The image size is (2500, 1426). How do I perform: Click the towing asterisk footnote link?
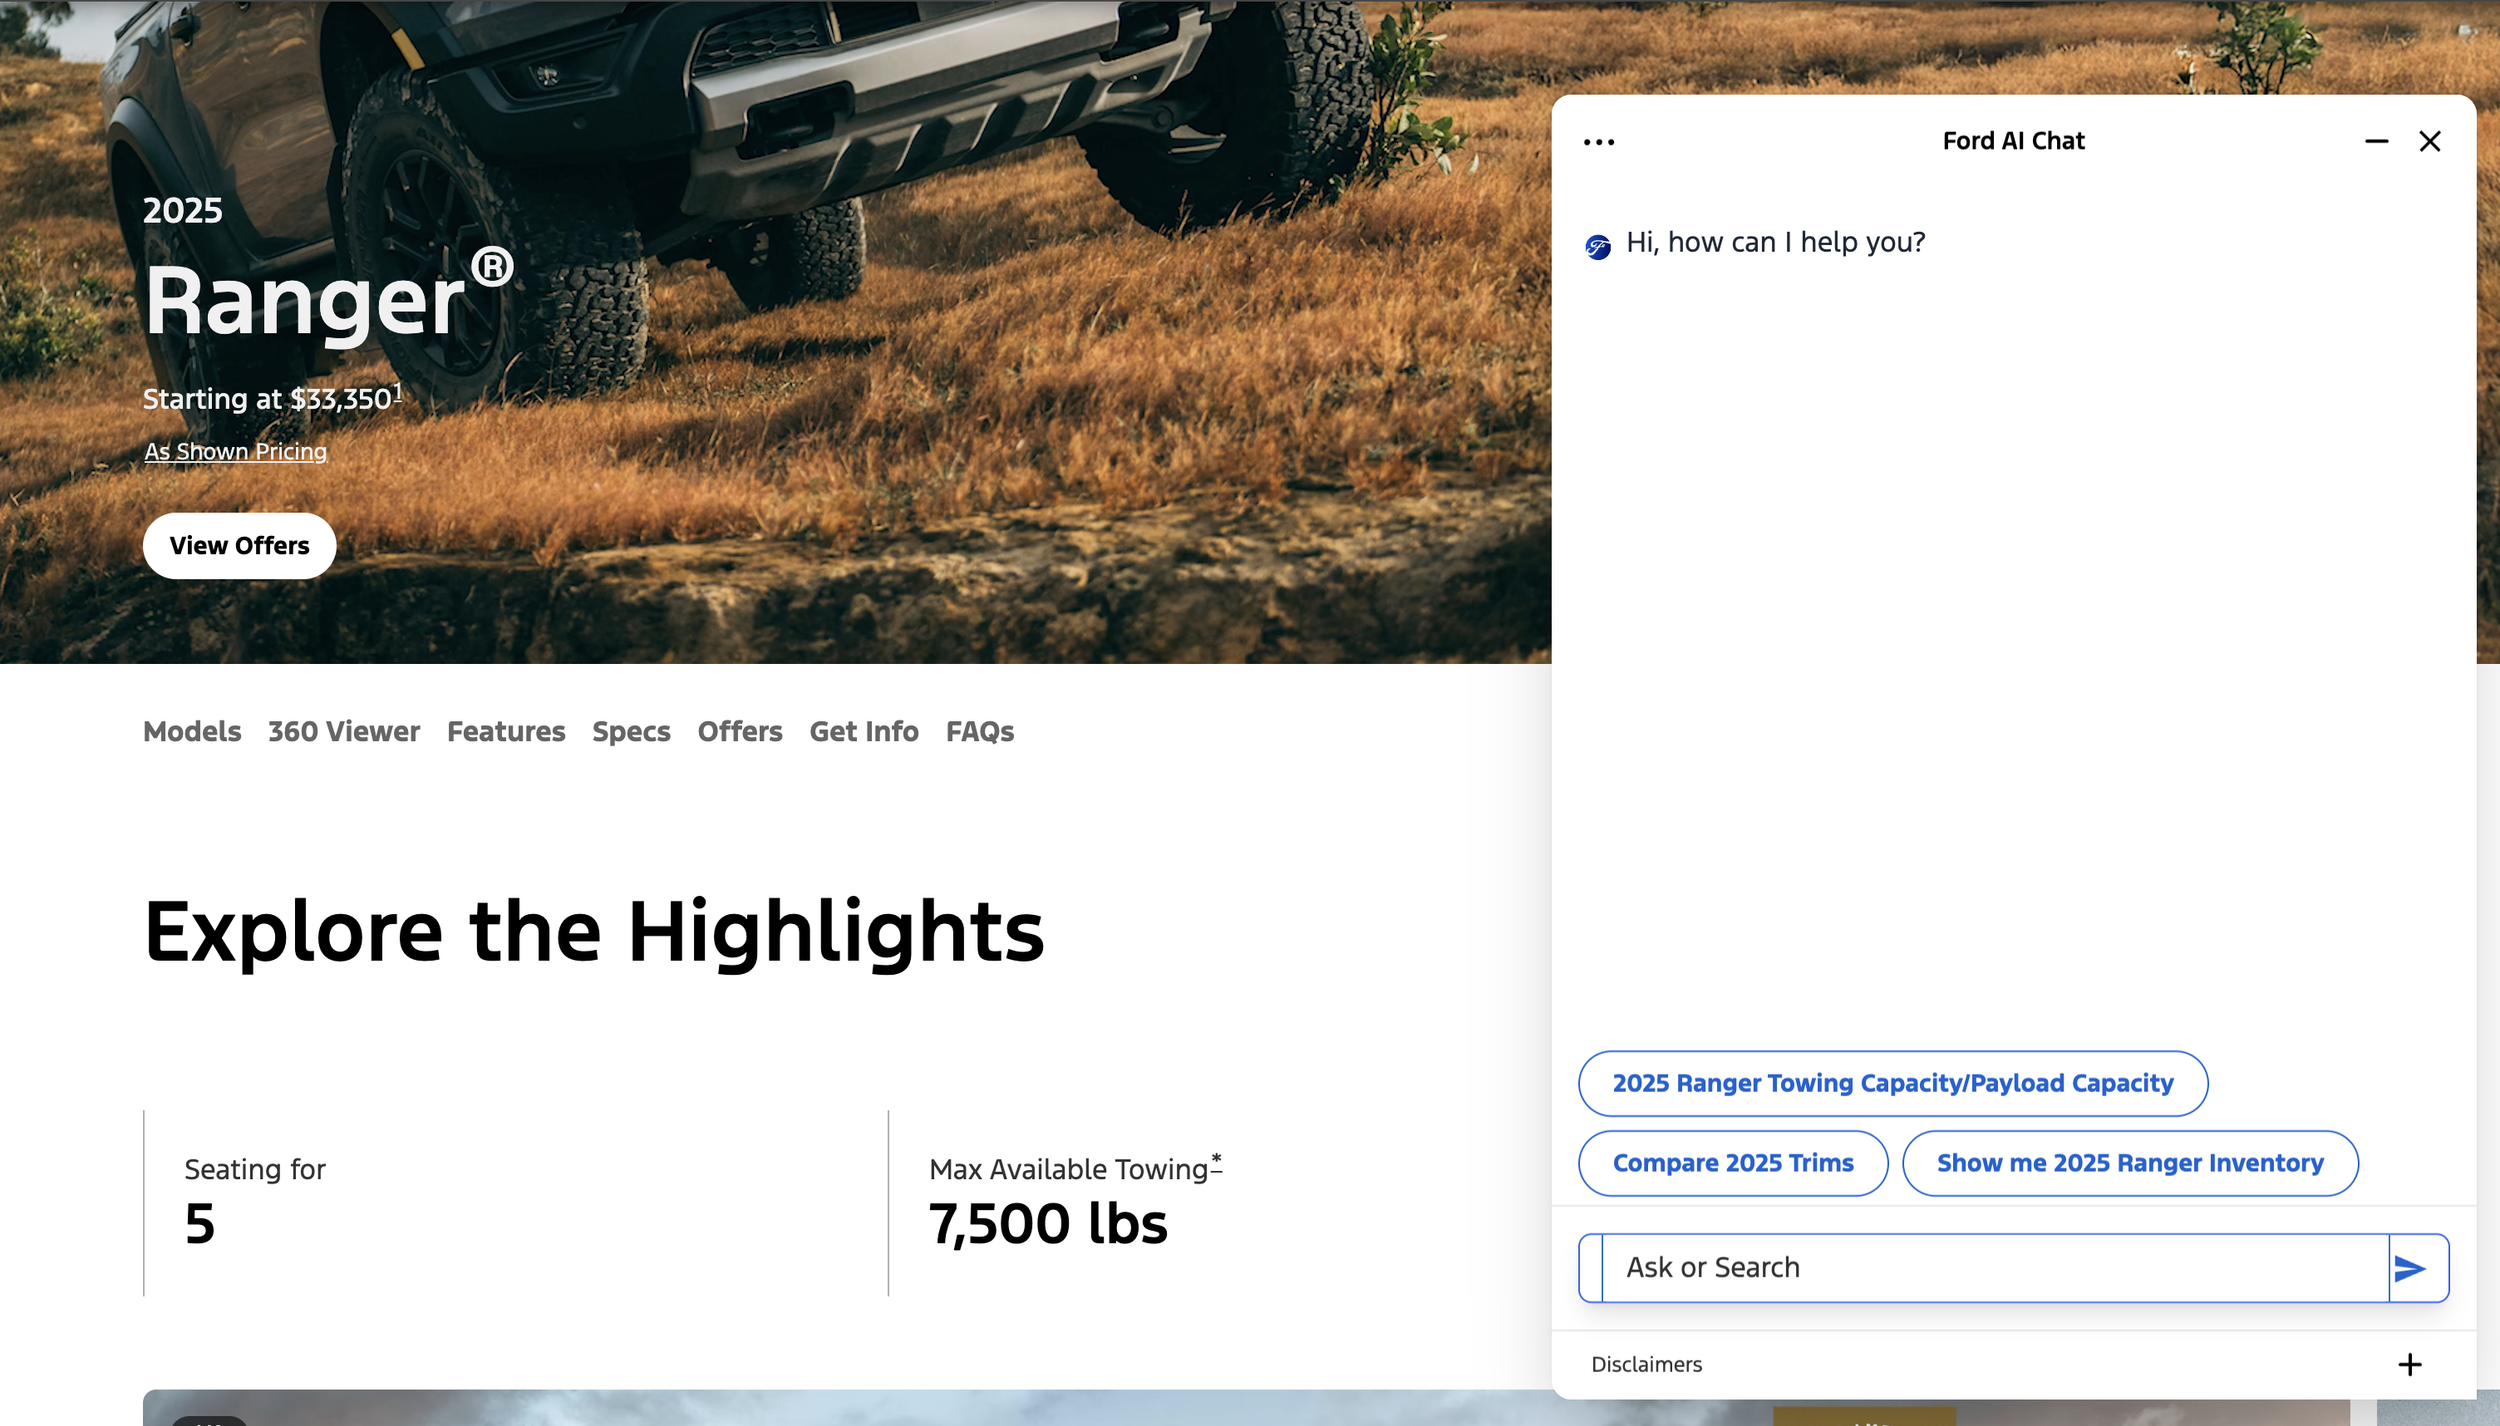point(1216,1160)
